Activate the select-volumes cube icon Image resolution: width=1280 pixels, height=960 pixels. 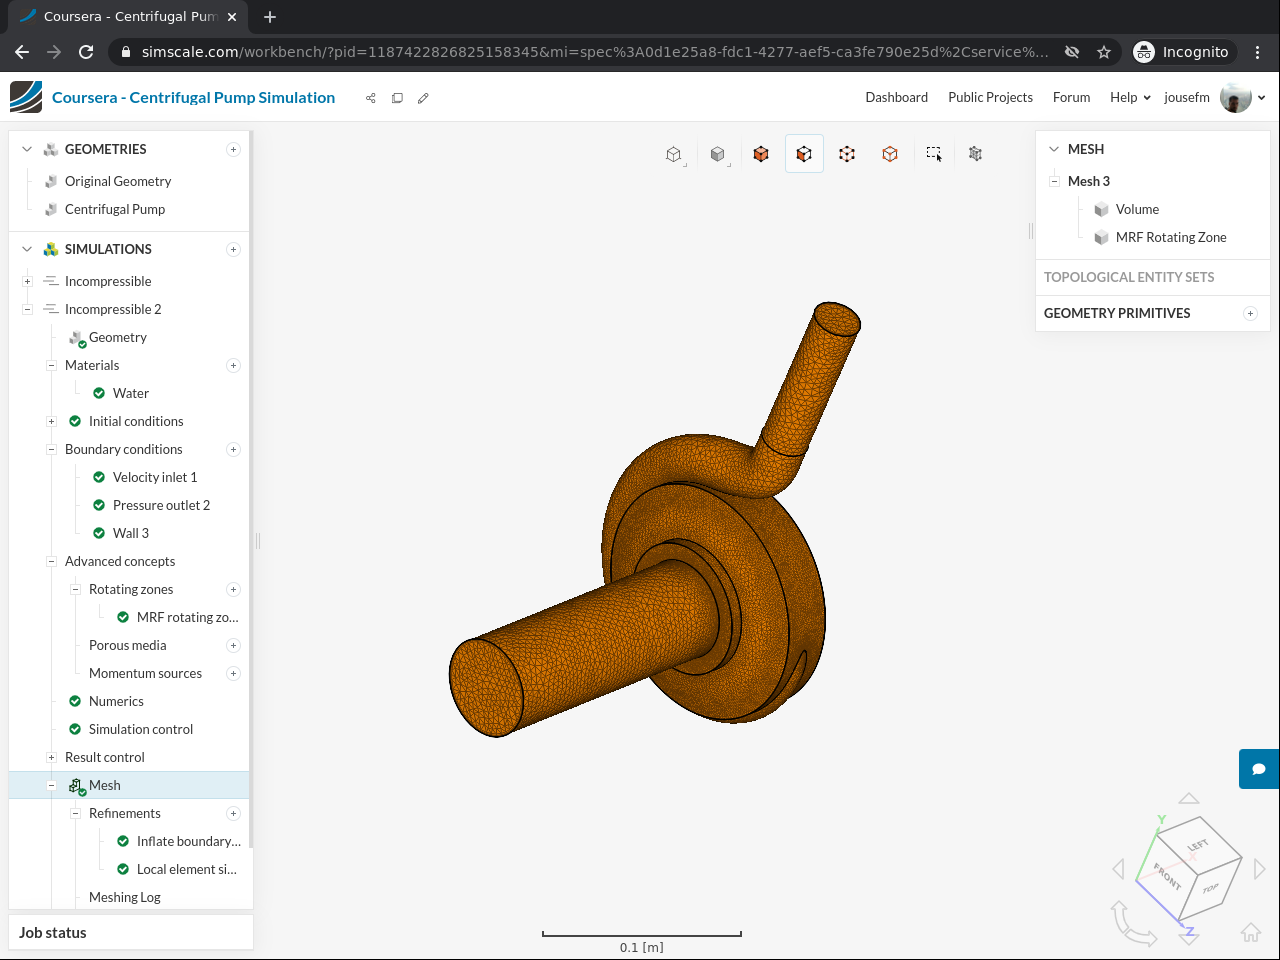761,154
